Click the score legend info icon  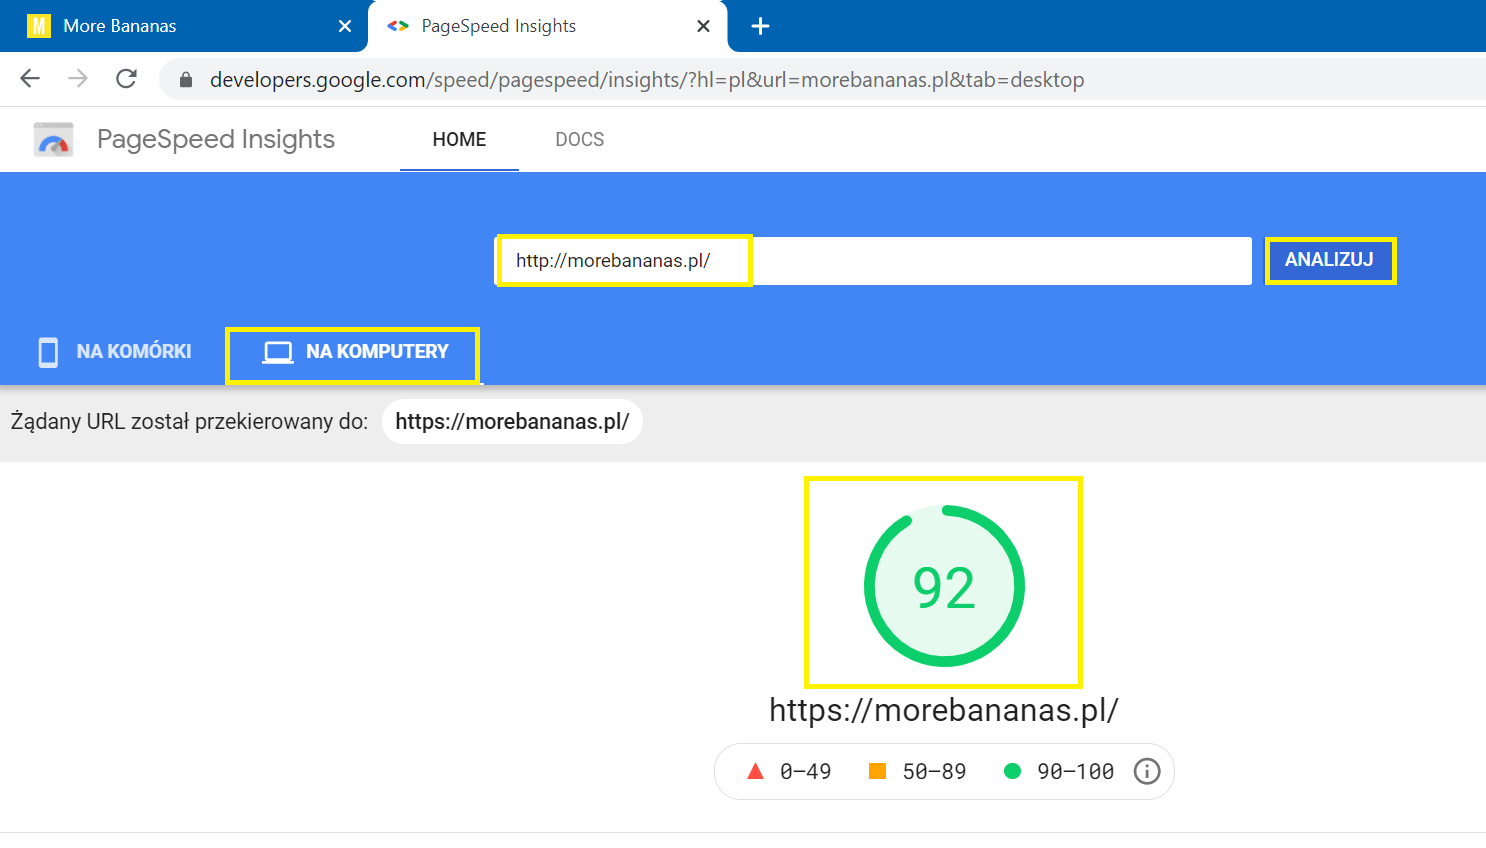1146,771
